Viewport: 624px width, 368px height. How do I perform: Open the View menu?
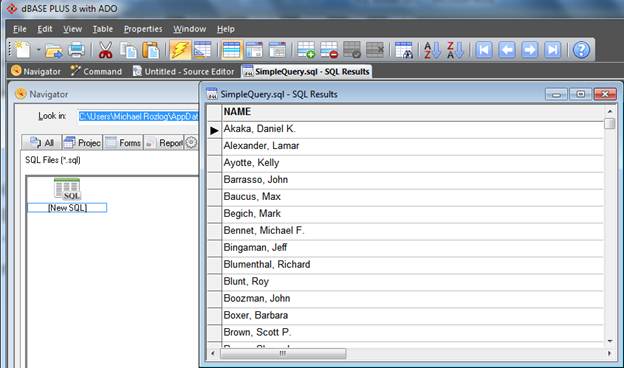point(72,29)
